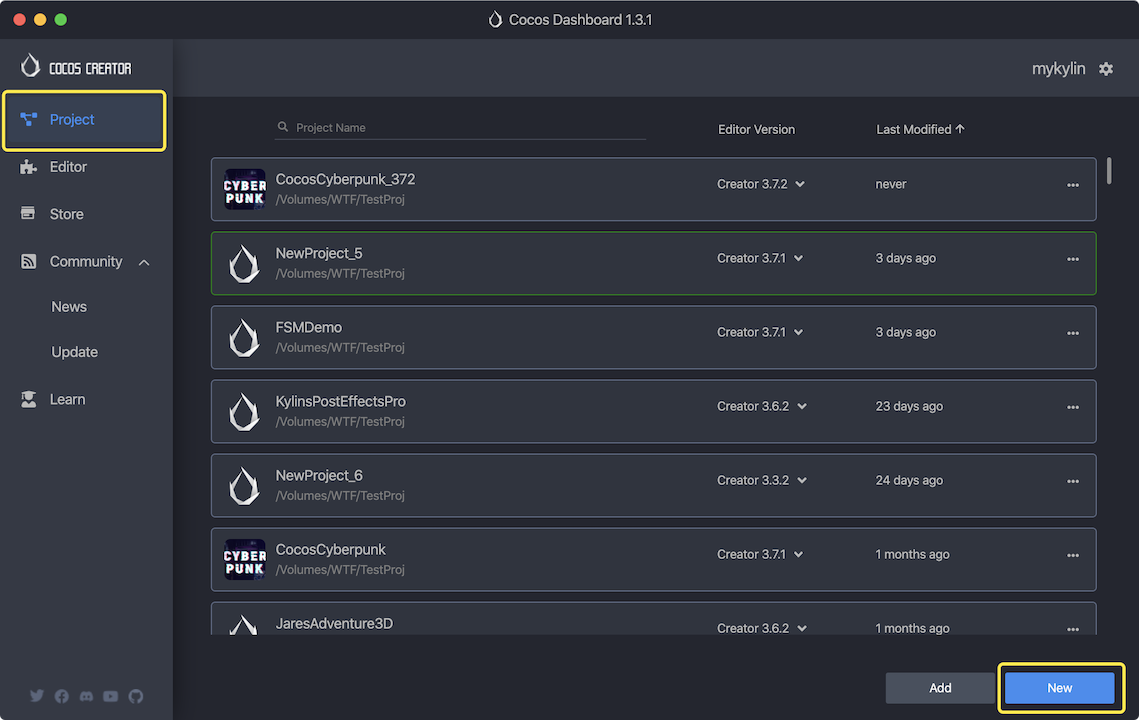
Task: Open the Cocos Discord community
Action: 86,696
